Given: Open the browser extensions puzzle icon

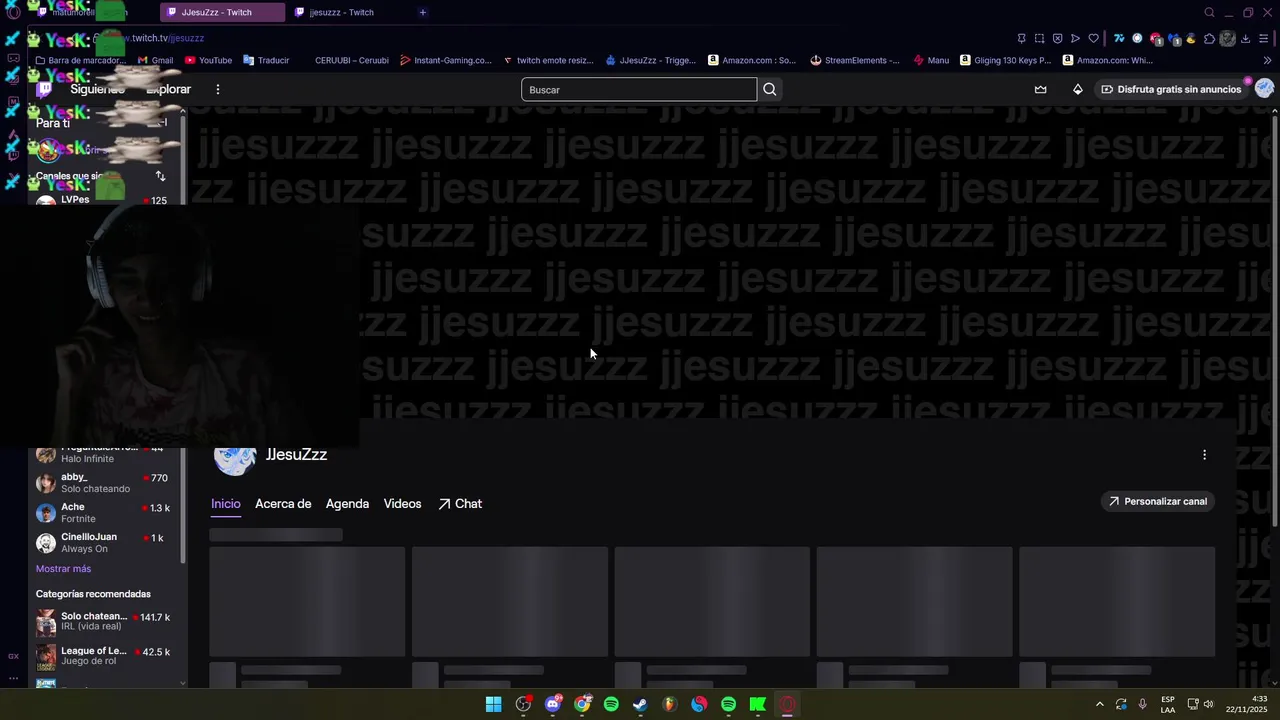Looking at the screenshot, I should 1209,38.
